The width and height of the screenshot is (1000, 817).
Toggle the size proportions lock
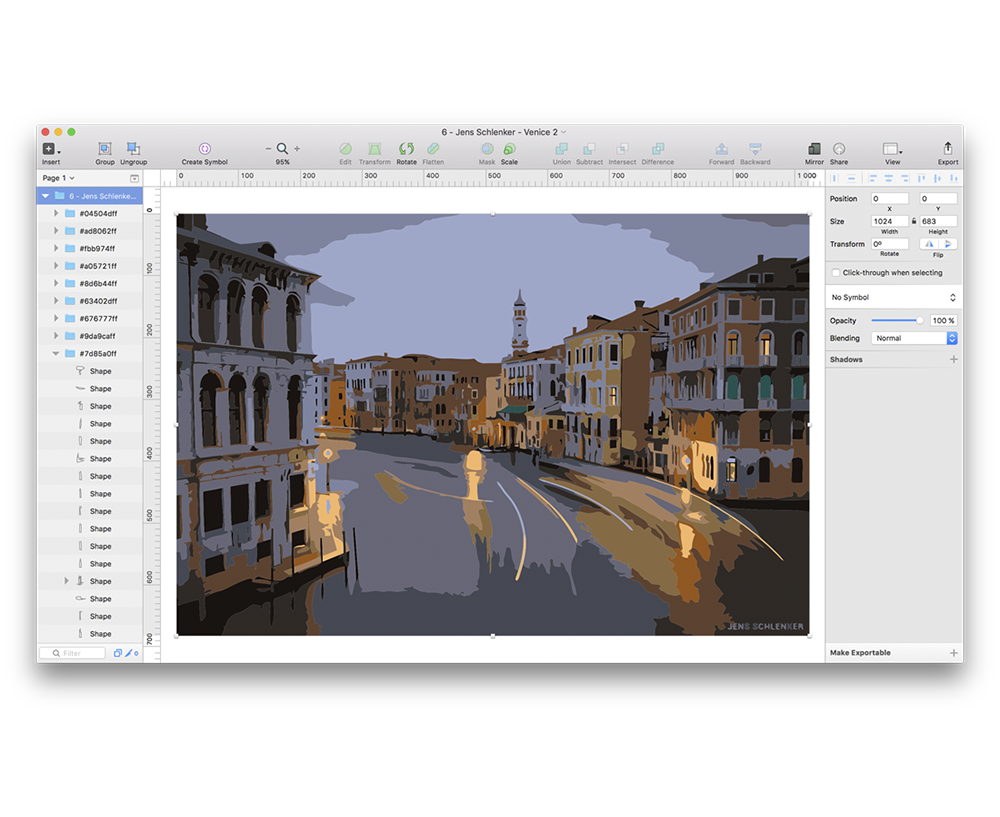[914, 221]
